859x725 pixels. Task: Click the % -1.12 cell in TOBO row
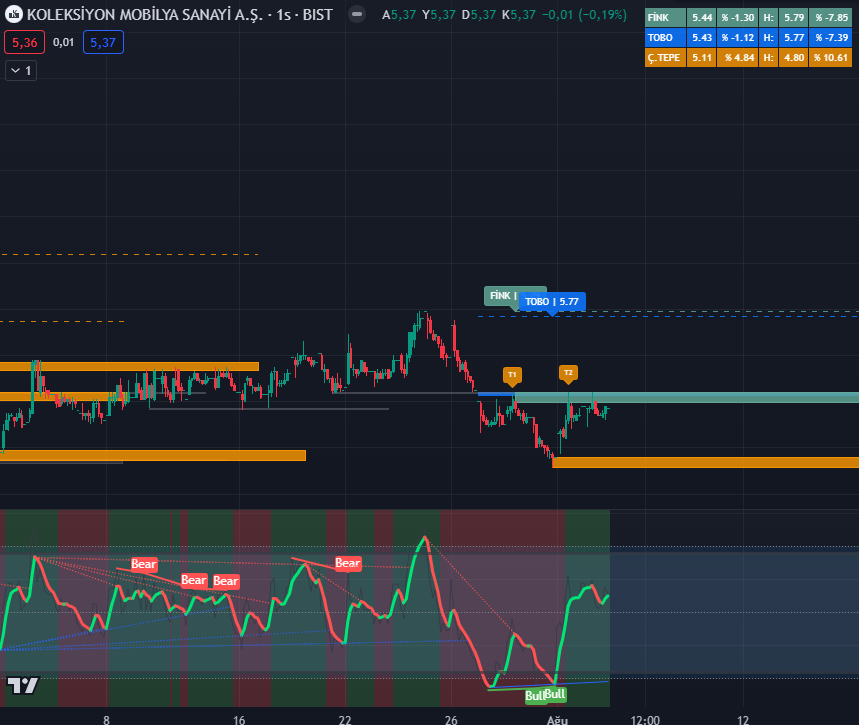point(738,38)
